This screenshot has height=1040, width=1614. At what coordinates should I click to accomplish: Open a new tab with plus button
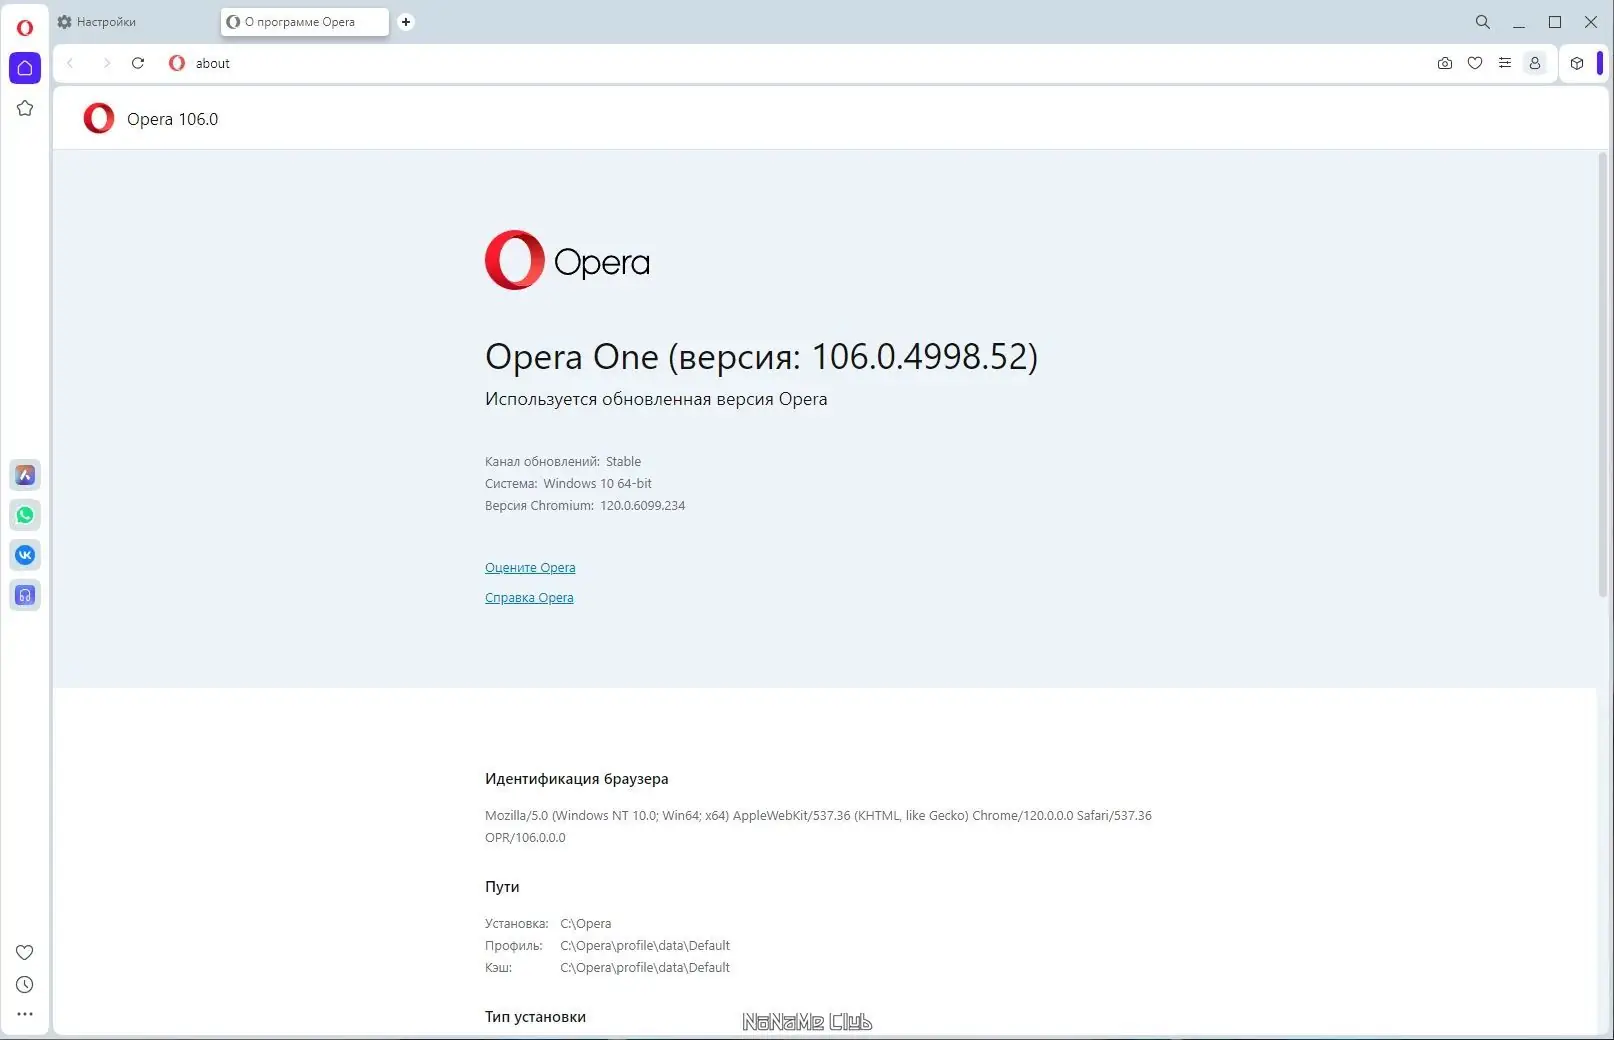click(x=406, y=22)
